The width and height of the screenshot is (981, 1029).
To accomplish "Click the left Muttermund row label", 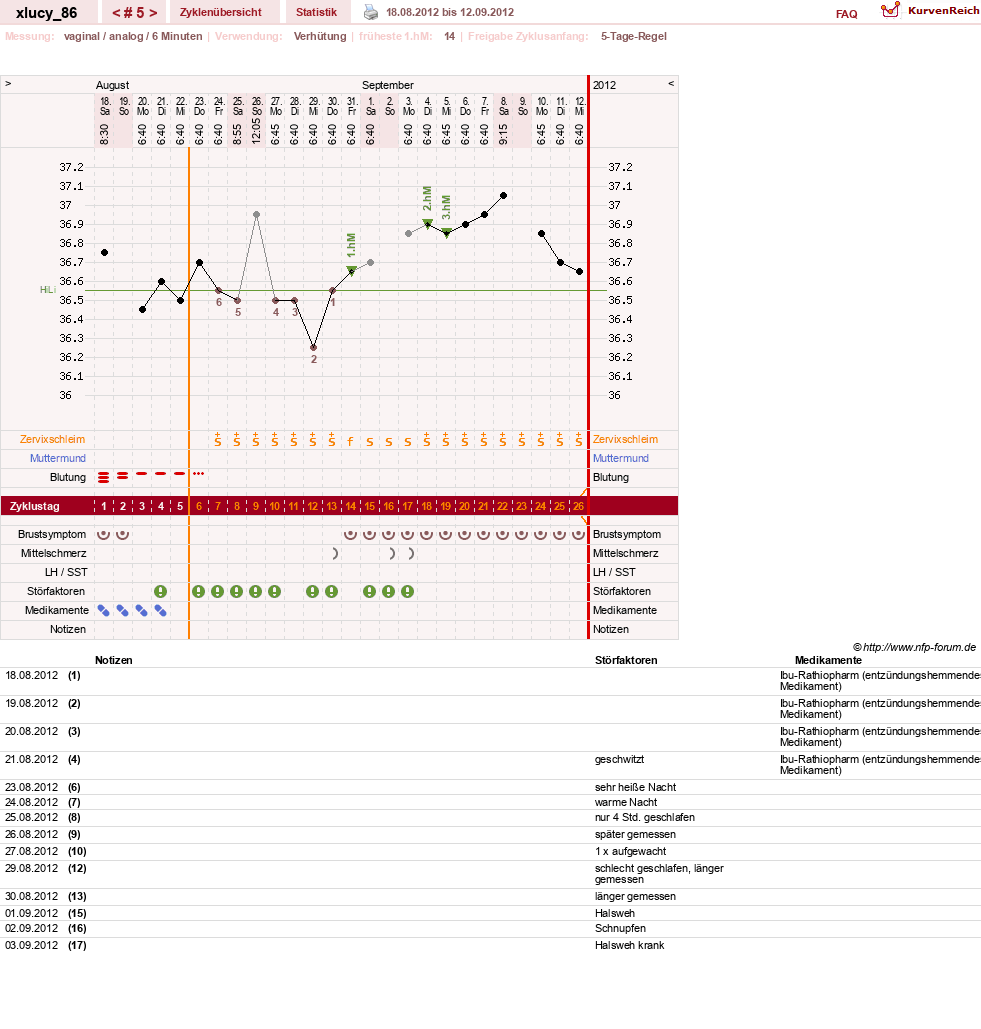I will click(x=58, y=458).
